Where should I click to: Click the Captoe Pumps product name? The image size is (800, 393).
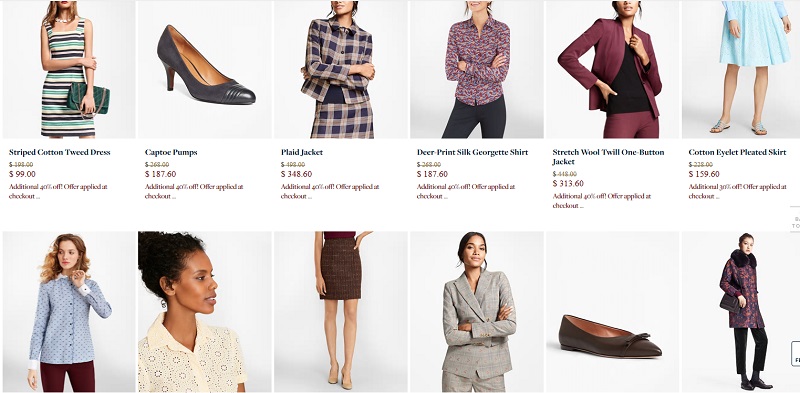tap(171, 152)
